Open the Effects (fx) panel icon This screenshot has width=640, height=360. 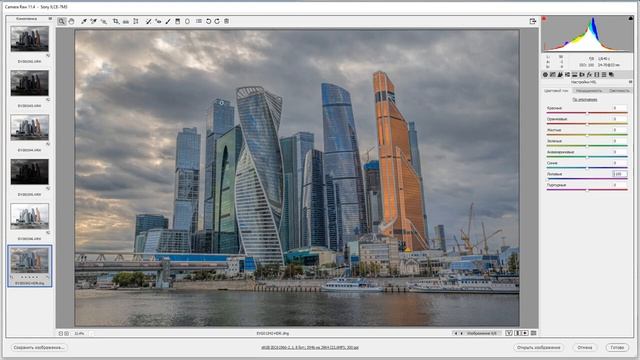[589, 75]
